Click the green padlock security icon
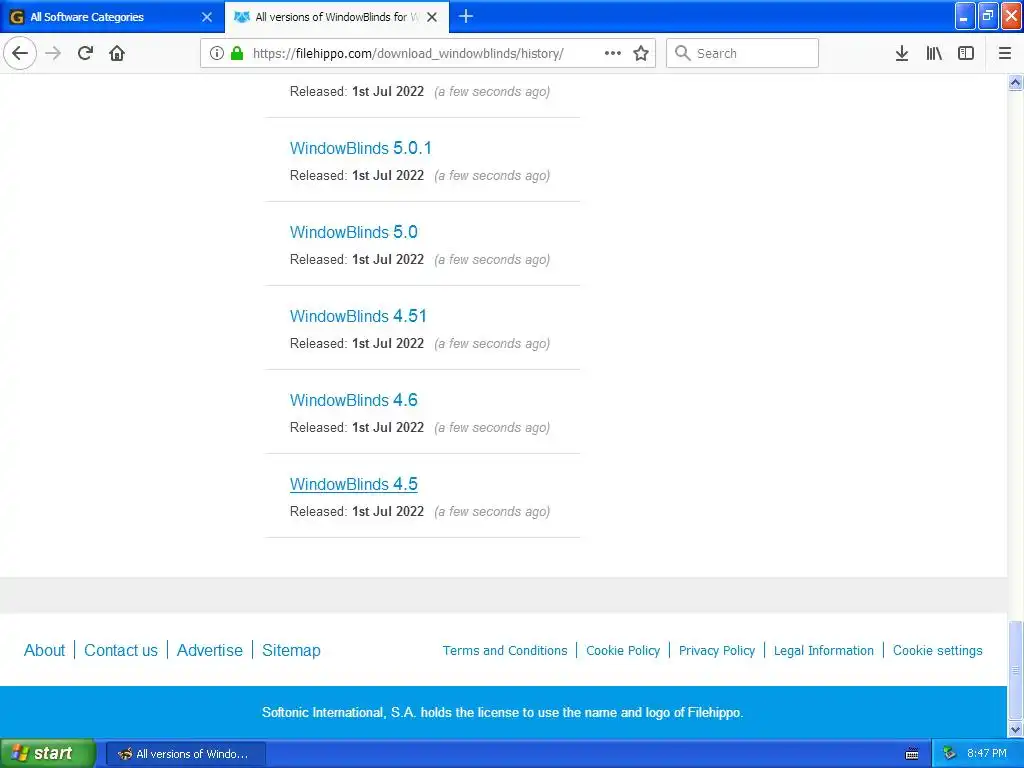Viewport: 1024px width, 768px height. [237, 53]
